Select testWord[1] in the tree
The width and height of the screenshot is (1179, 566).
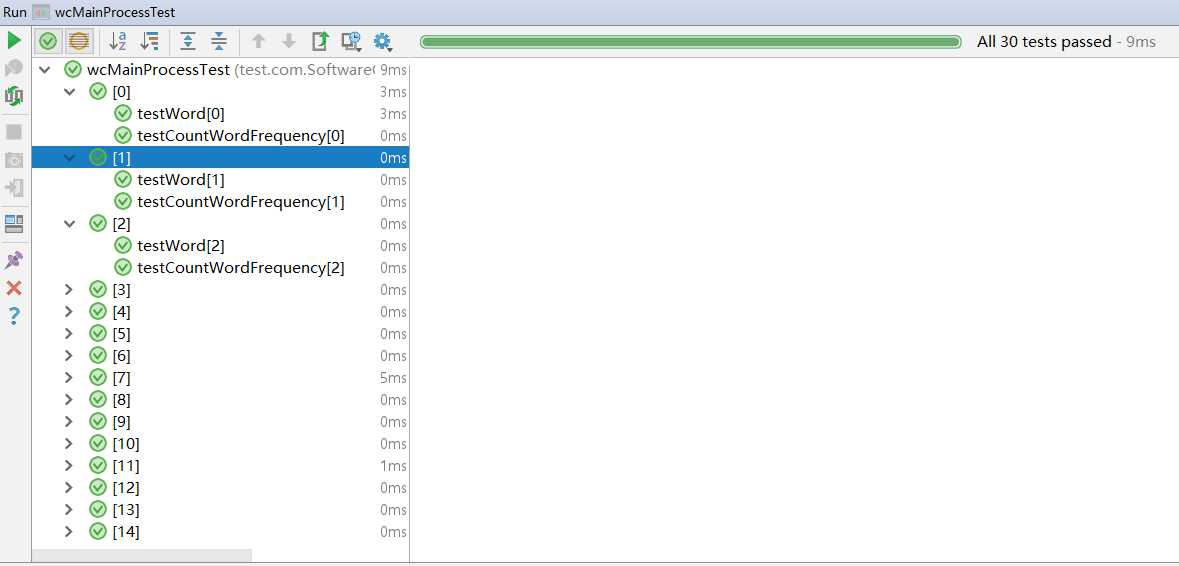(180, 180)
